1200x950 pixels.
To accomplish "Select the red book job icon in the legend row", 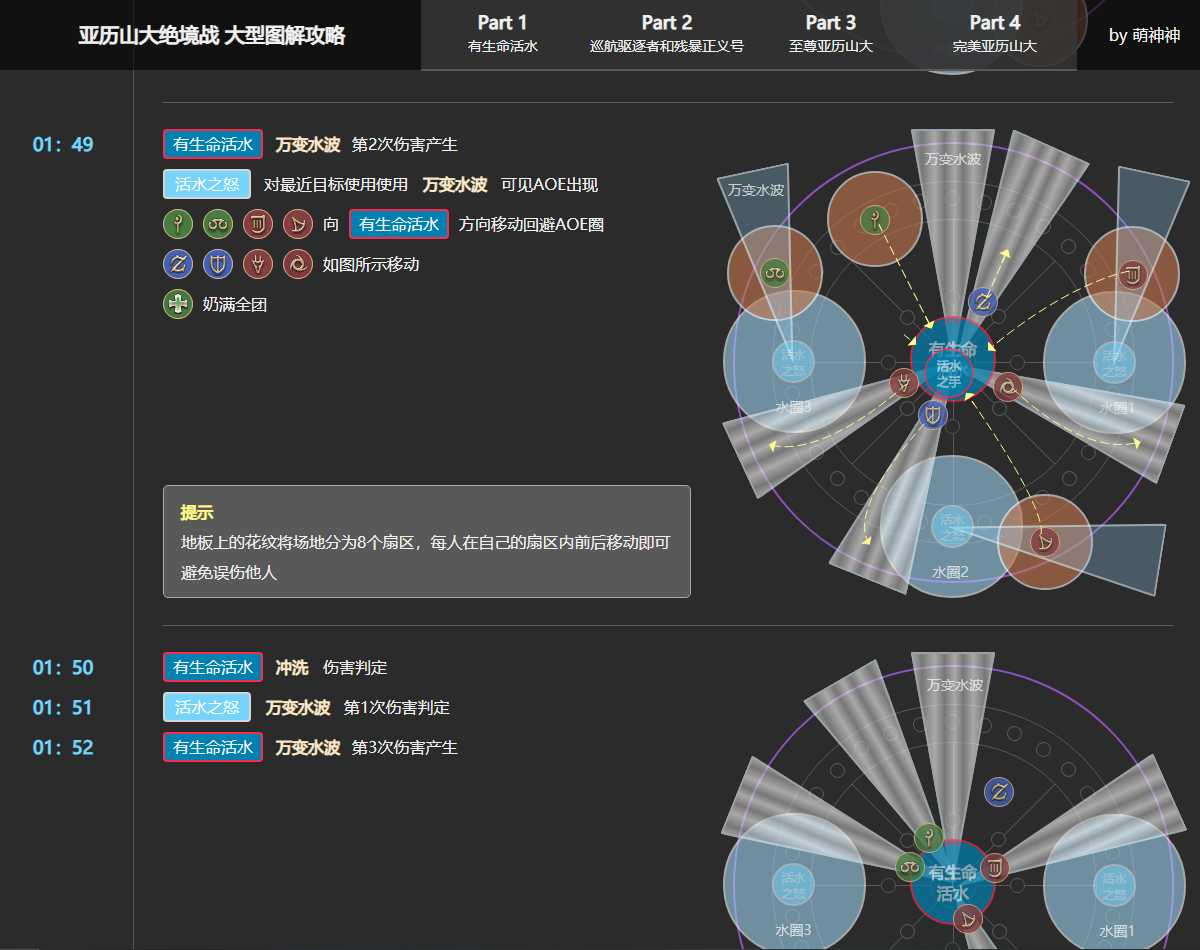I will tap(258, 224).
